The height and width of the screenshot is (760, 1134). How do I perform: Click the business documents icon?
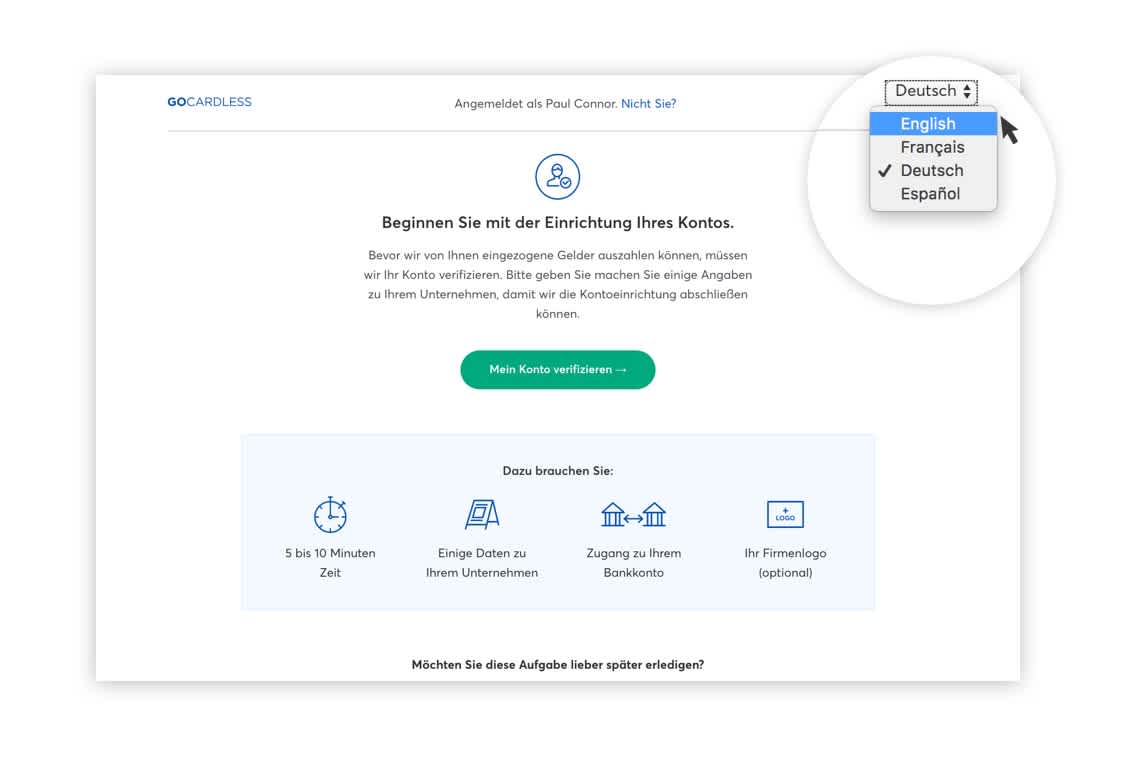(x=482, y=514)
